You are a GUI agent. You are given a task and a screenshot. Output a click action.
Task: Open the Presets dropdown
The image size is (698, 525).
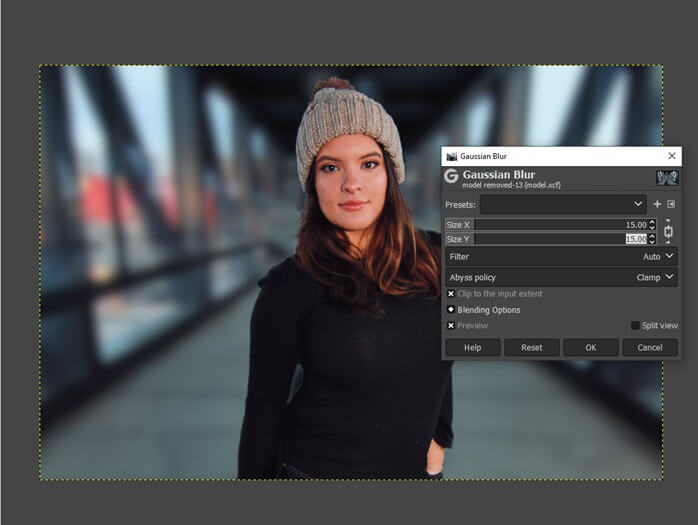pyautogui.click(x=562, y=204)
